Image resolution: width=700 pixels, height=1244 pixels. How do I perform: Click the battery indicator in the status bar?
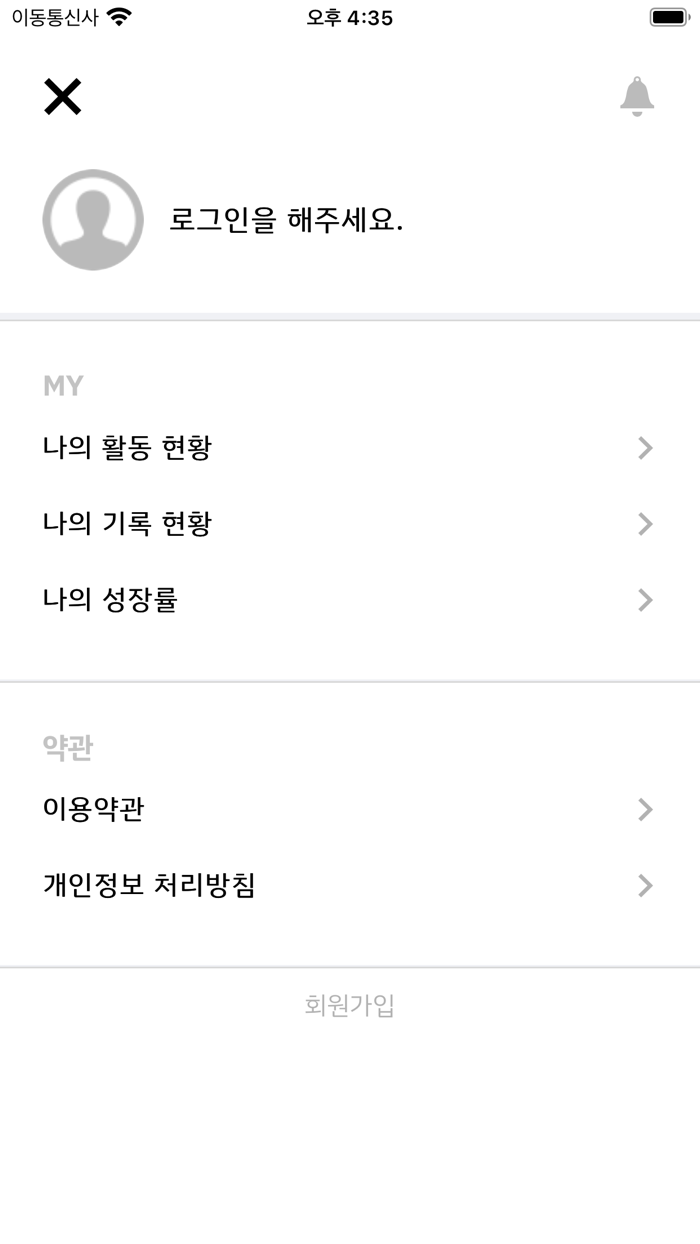pos(668,16)
